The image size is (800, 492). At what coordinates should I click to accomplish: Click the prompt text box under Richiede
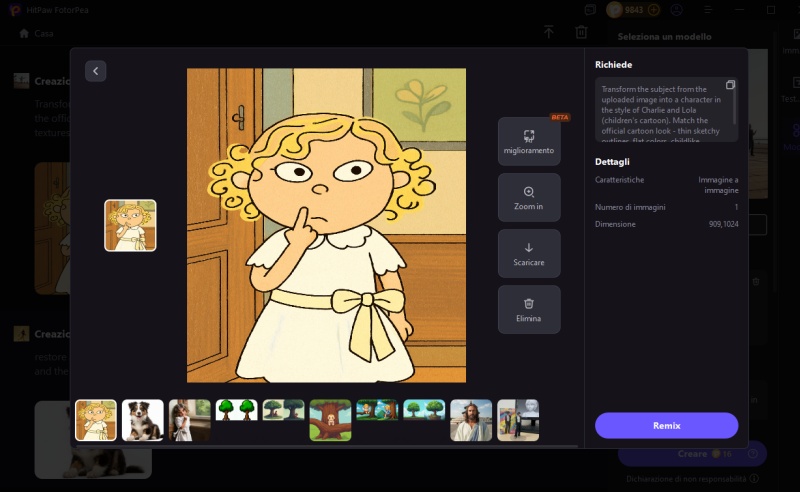coord(666,110)
